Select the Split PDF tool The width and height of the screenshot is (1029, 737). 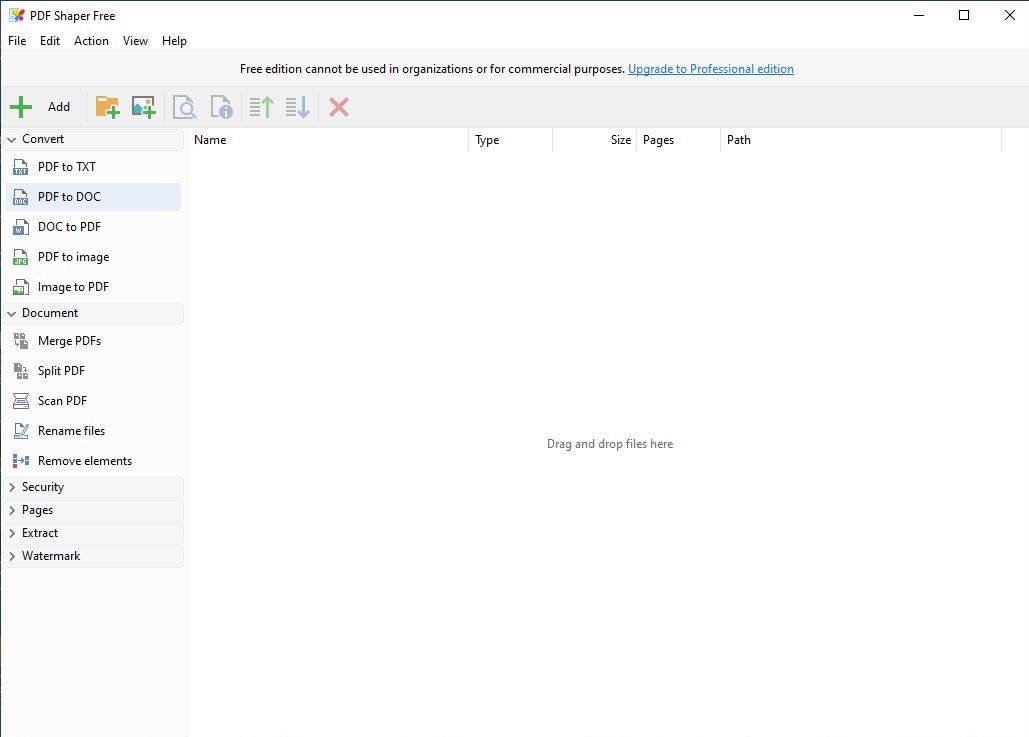(x=93, y=371)
